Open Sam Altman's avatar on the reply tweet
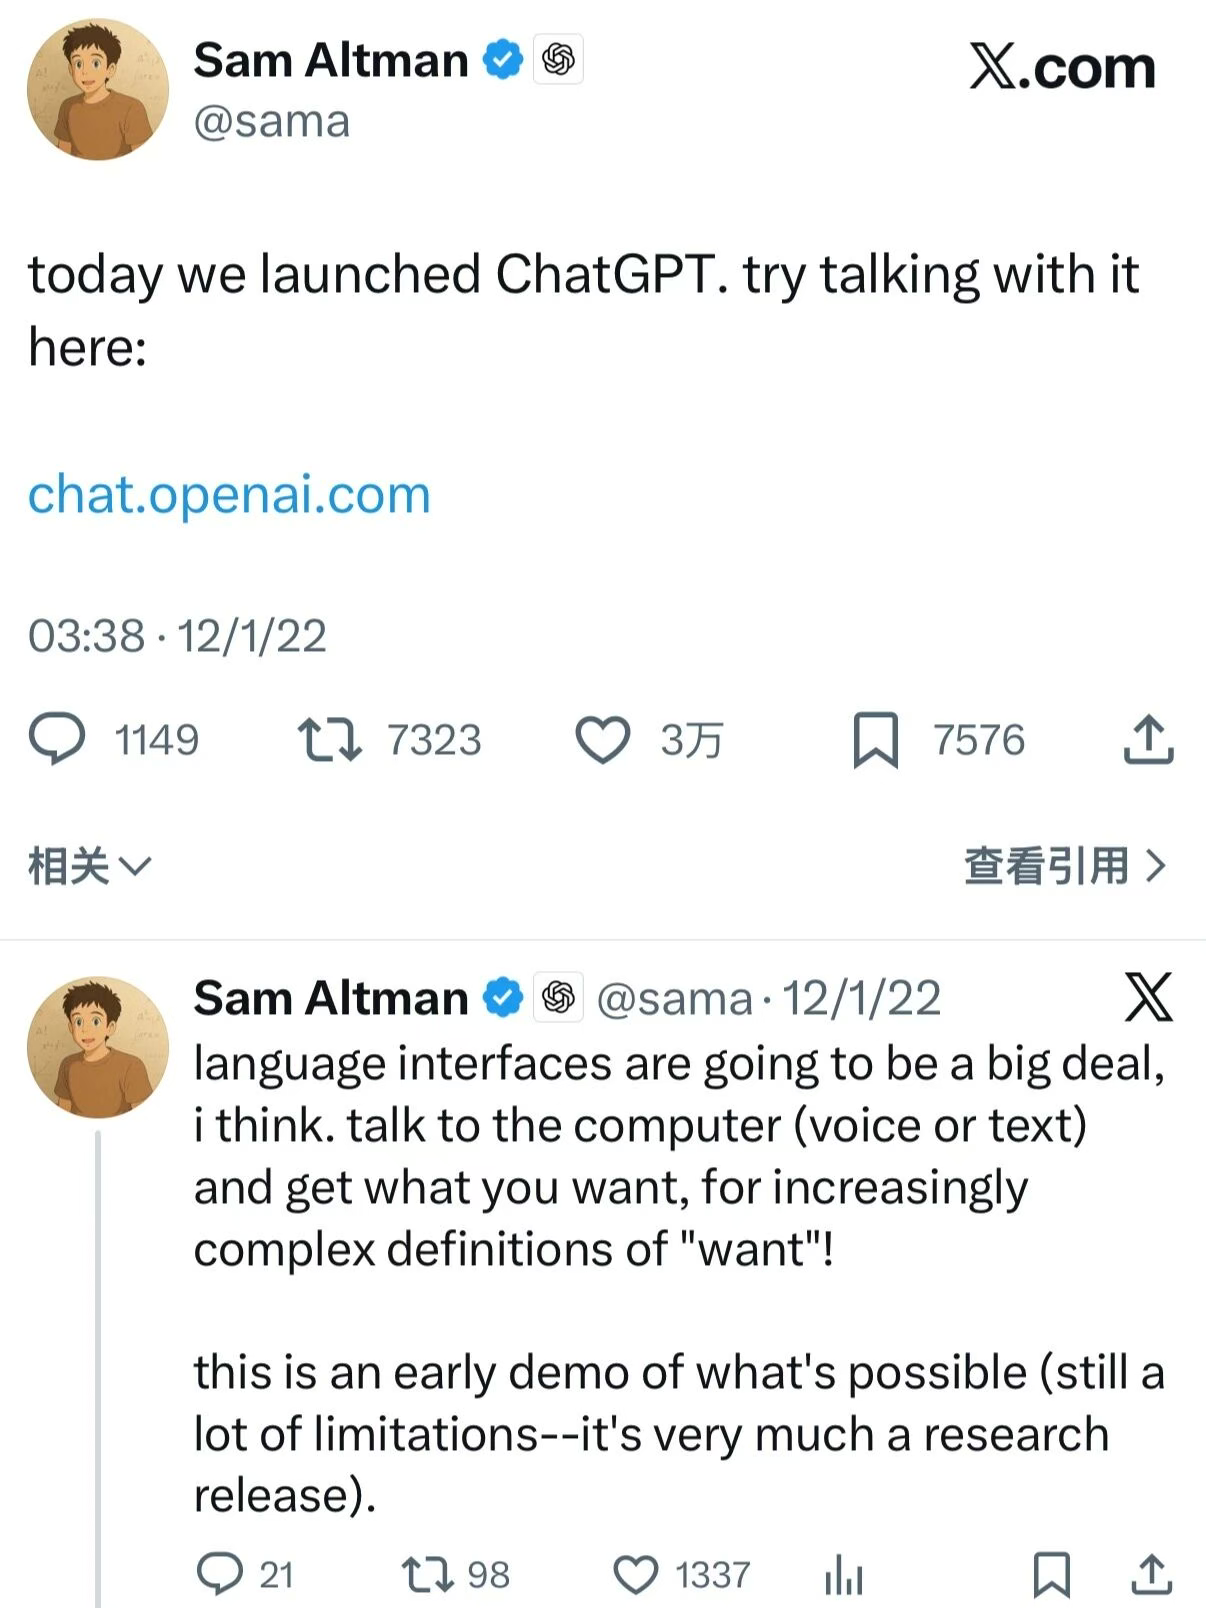 coord(98,1047)
